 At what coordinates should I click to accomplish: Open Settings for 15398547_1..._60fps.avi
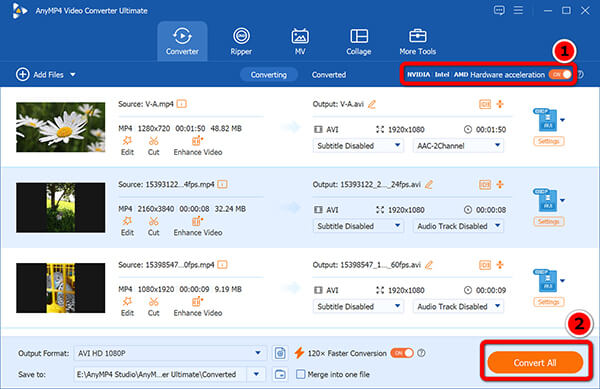click(548, 302)
